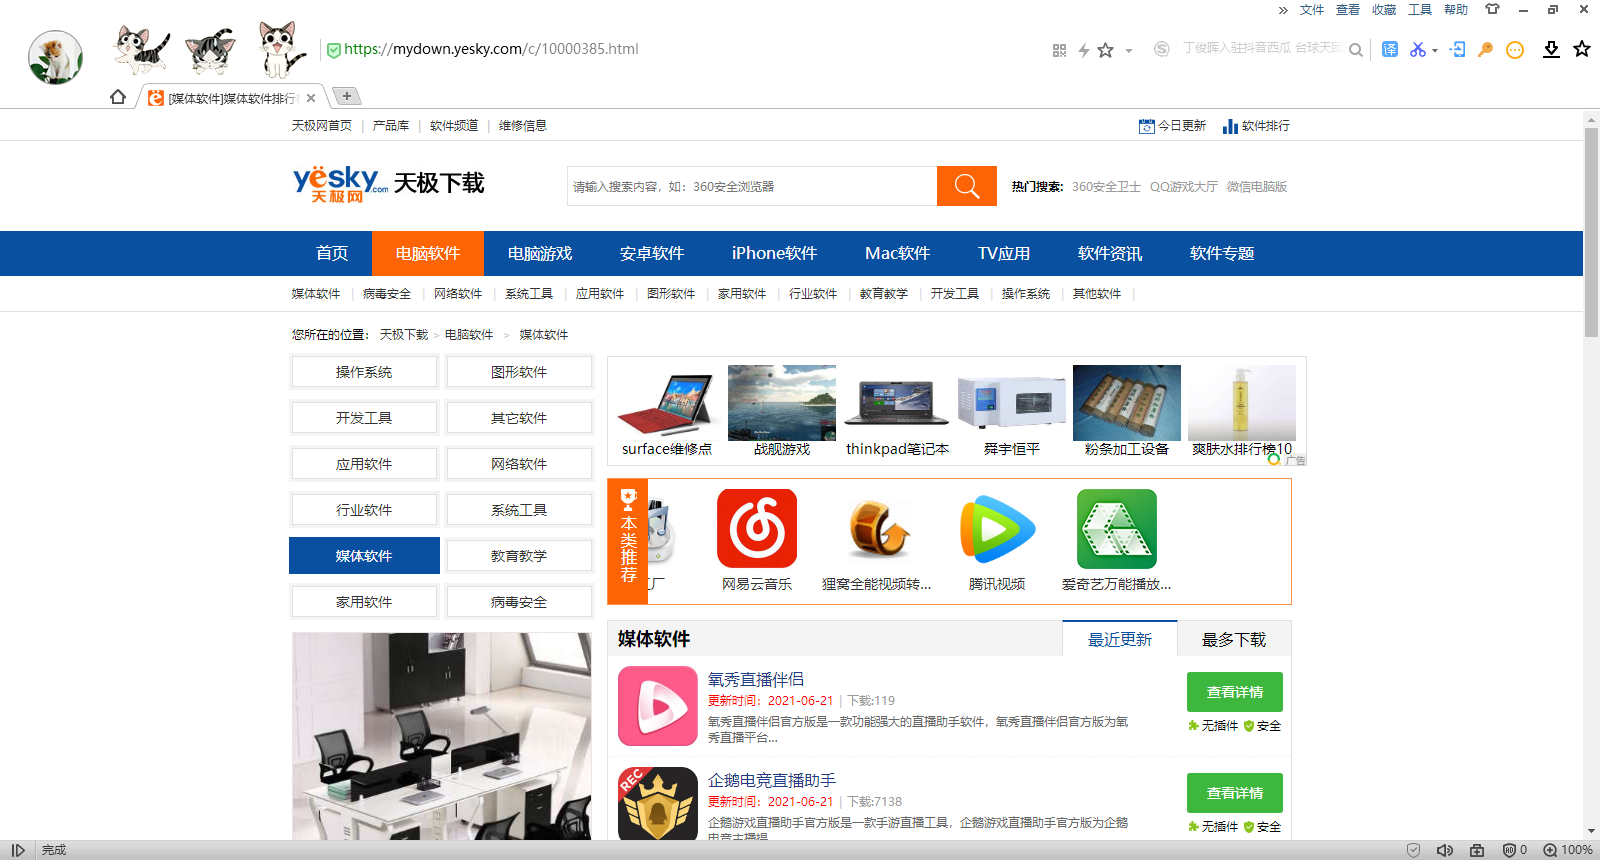Expand the double-chevron menu overflow
This screenshot has width=1600, height=860.
(1283, 10)
